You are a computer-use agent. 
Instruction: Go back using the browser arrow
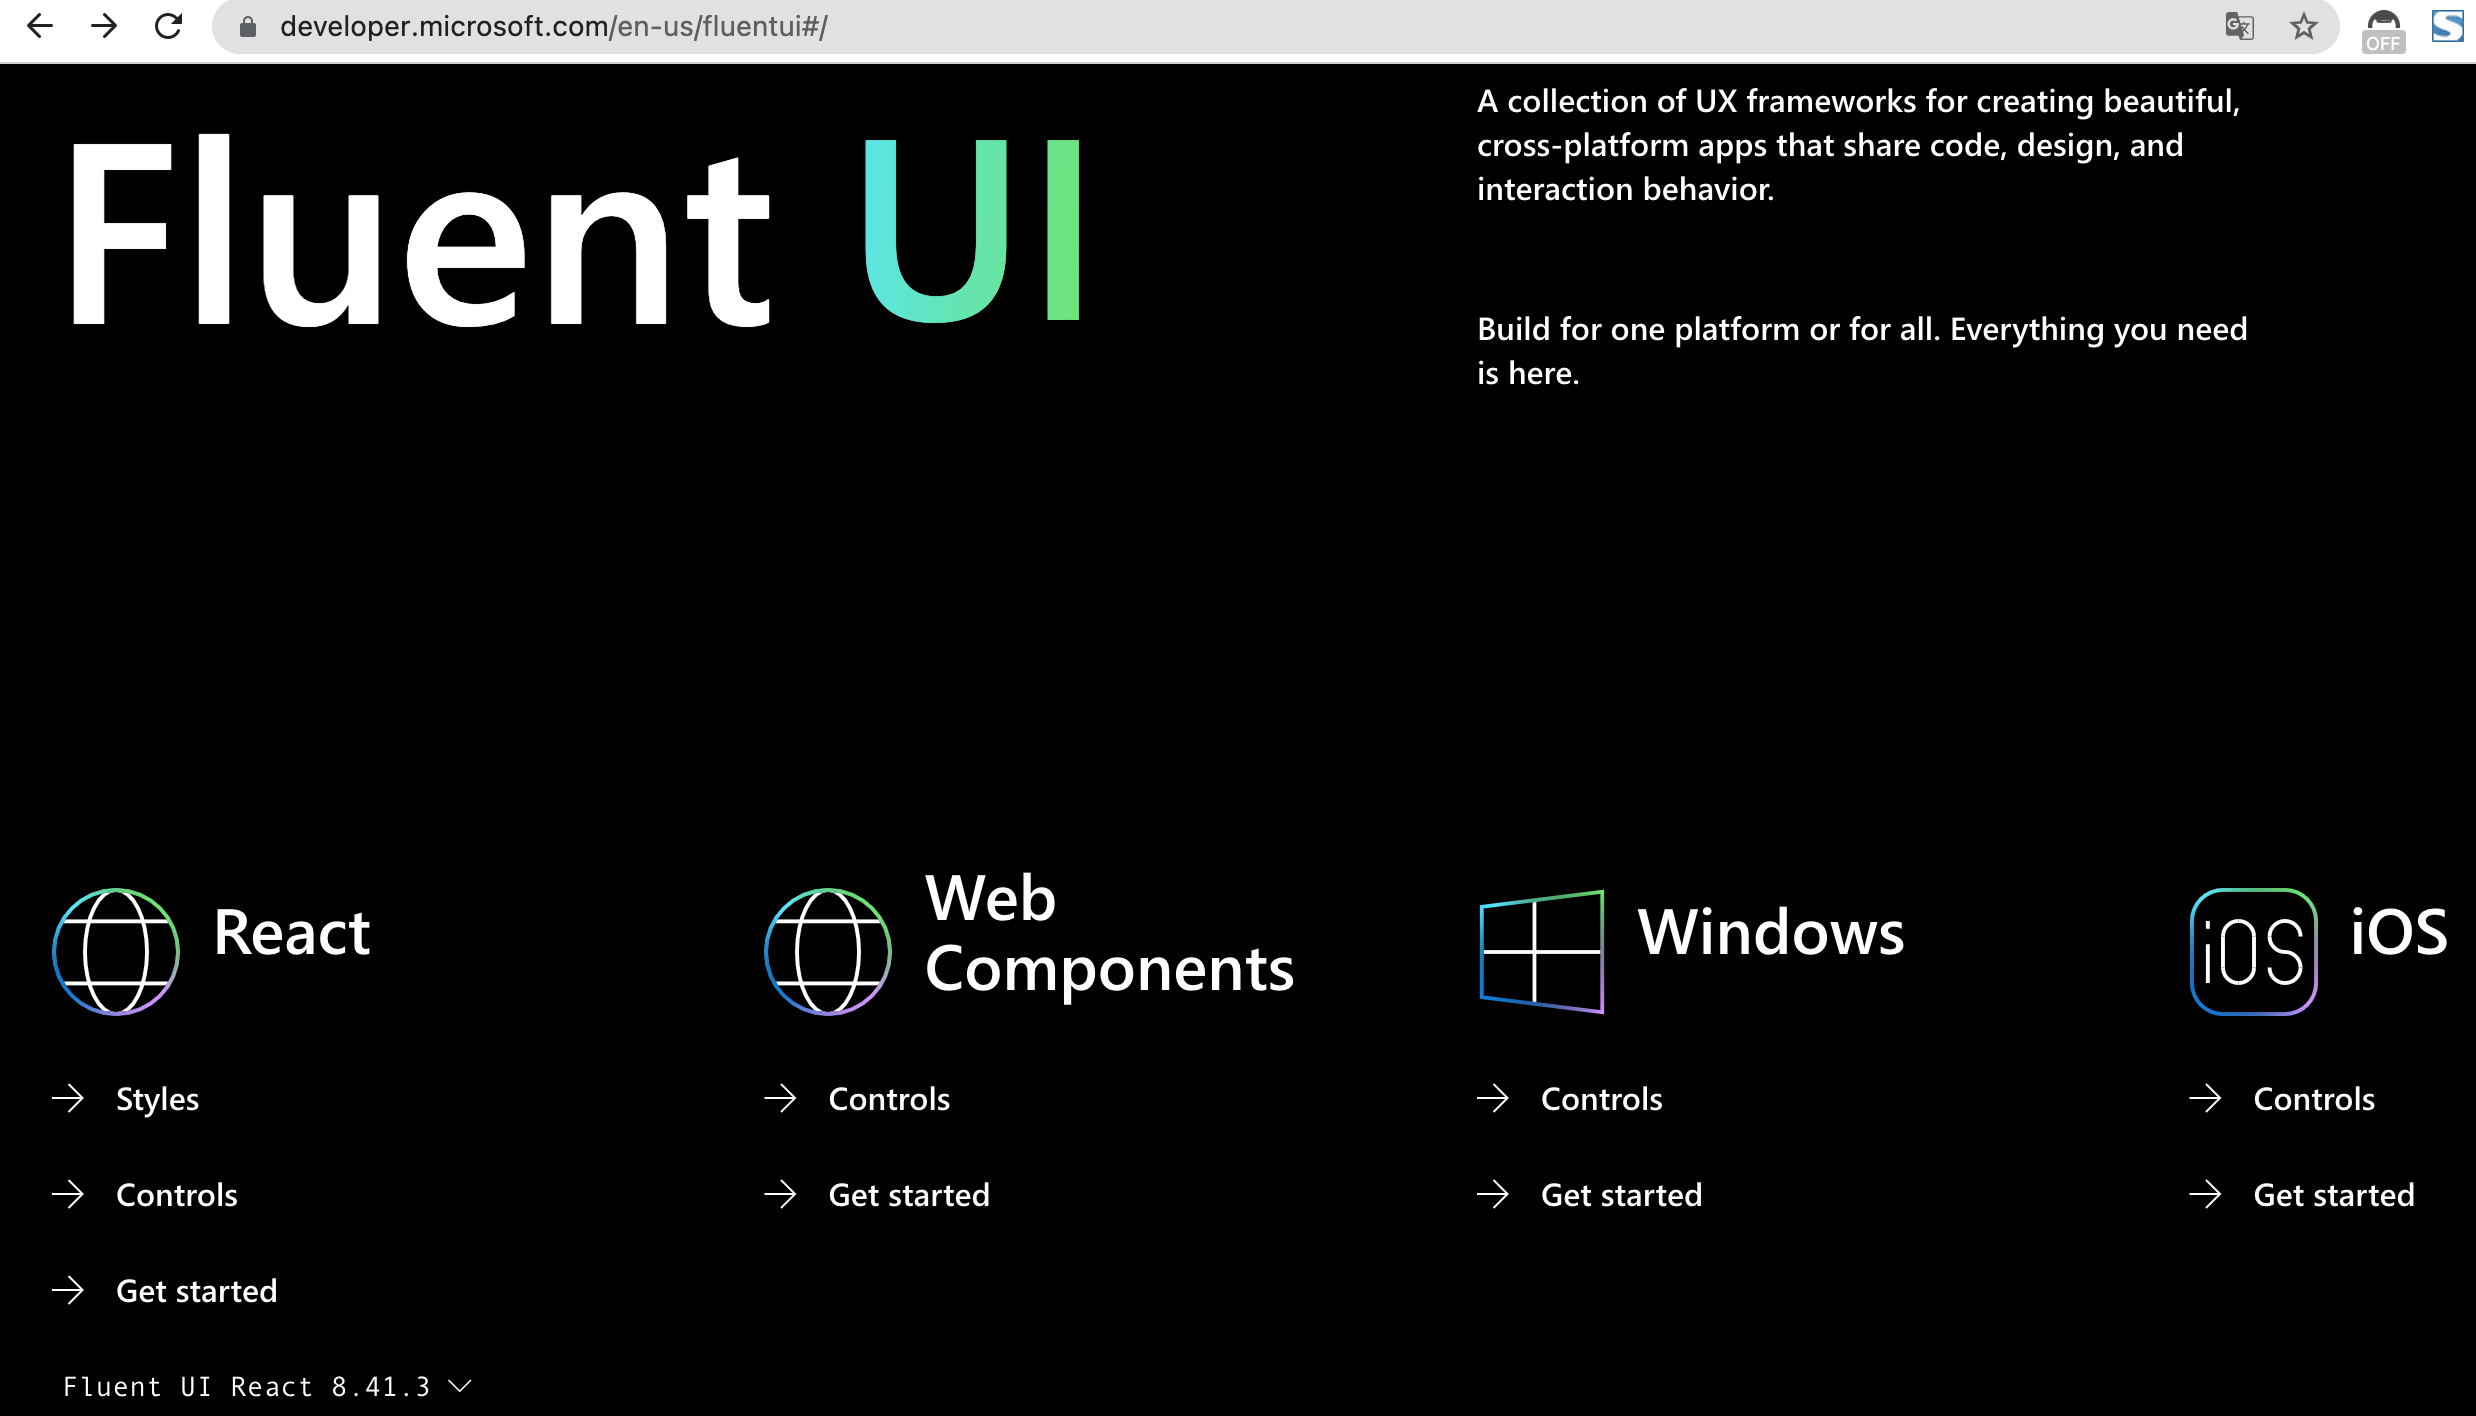click(x=40, y=26)
